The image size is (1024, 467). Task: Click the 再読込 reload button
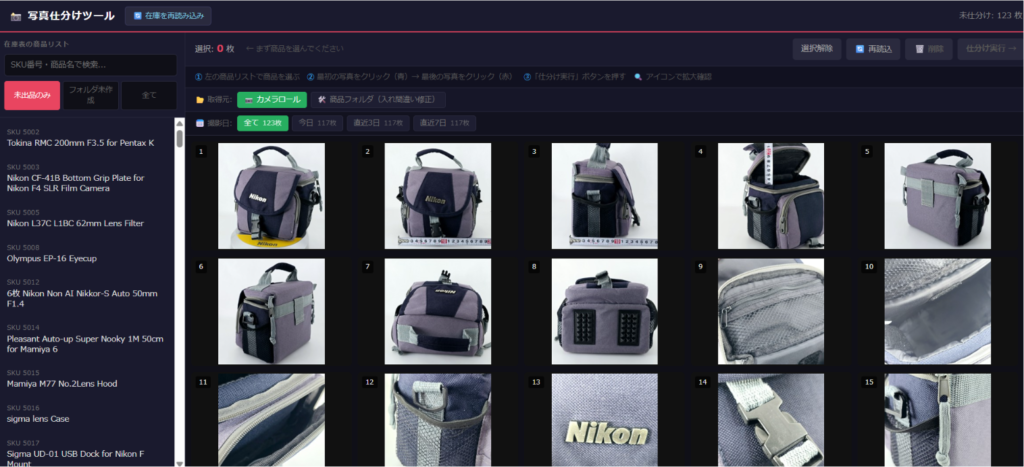coord(873,49)
